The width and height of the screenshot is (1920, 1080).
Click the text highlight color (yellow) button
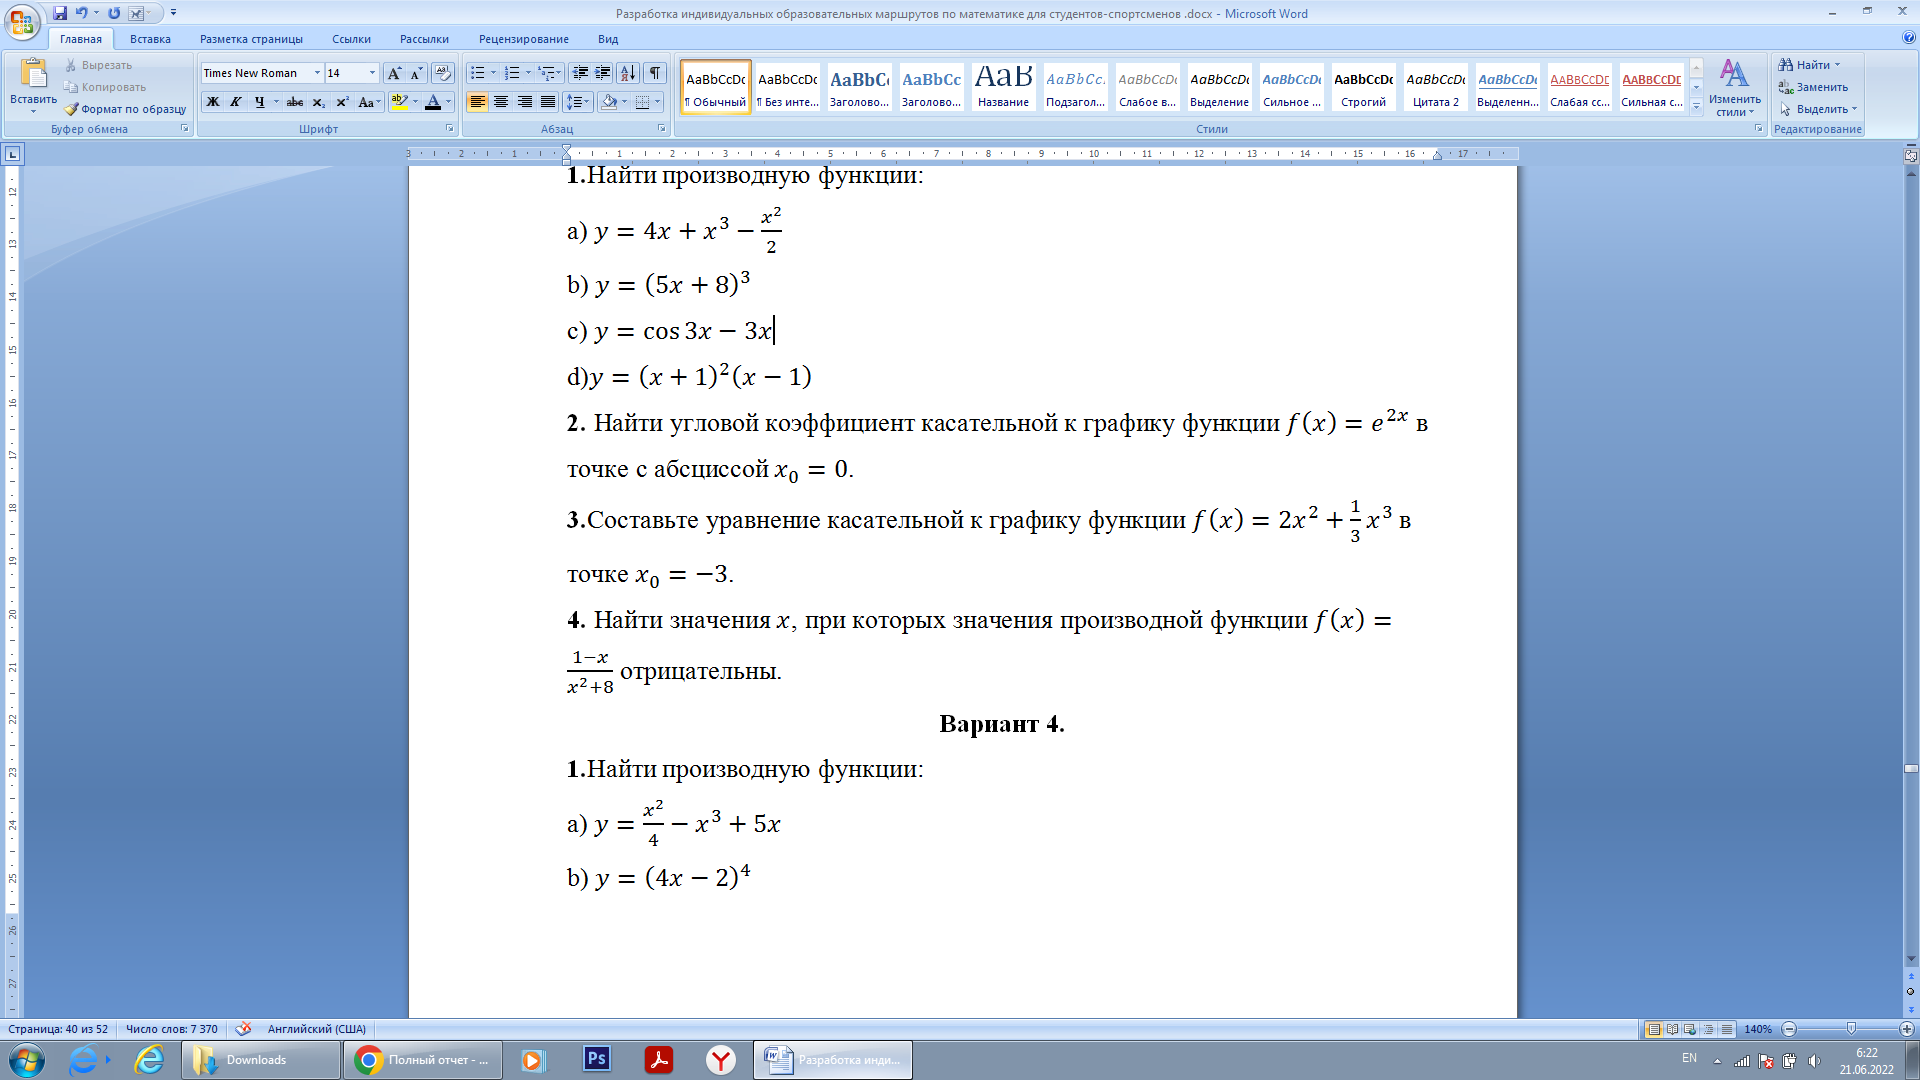pos(399,102)
